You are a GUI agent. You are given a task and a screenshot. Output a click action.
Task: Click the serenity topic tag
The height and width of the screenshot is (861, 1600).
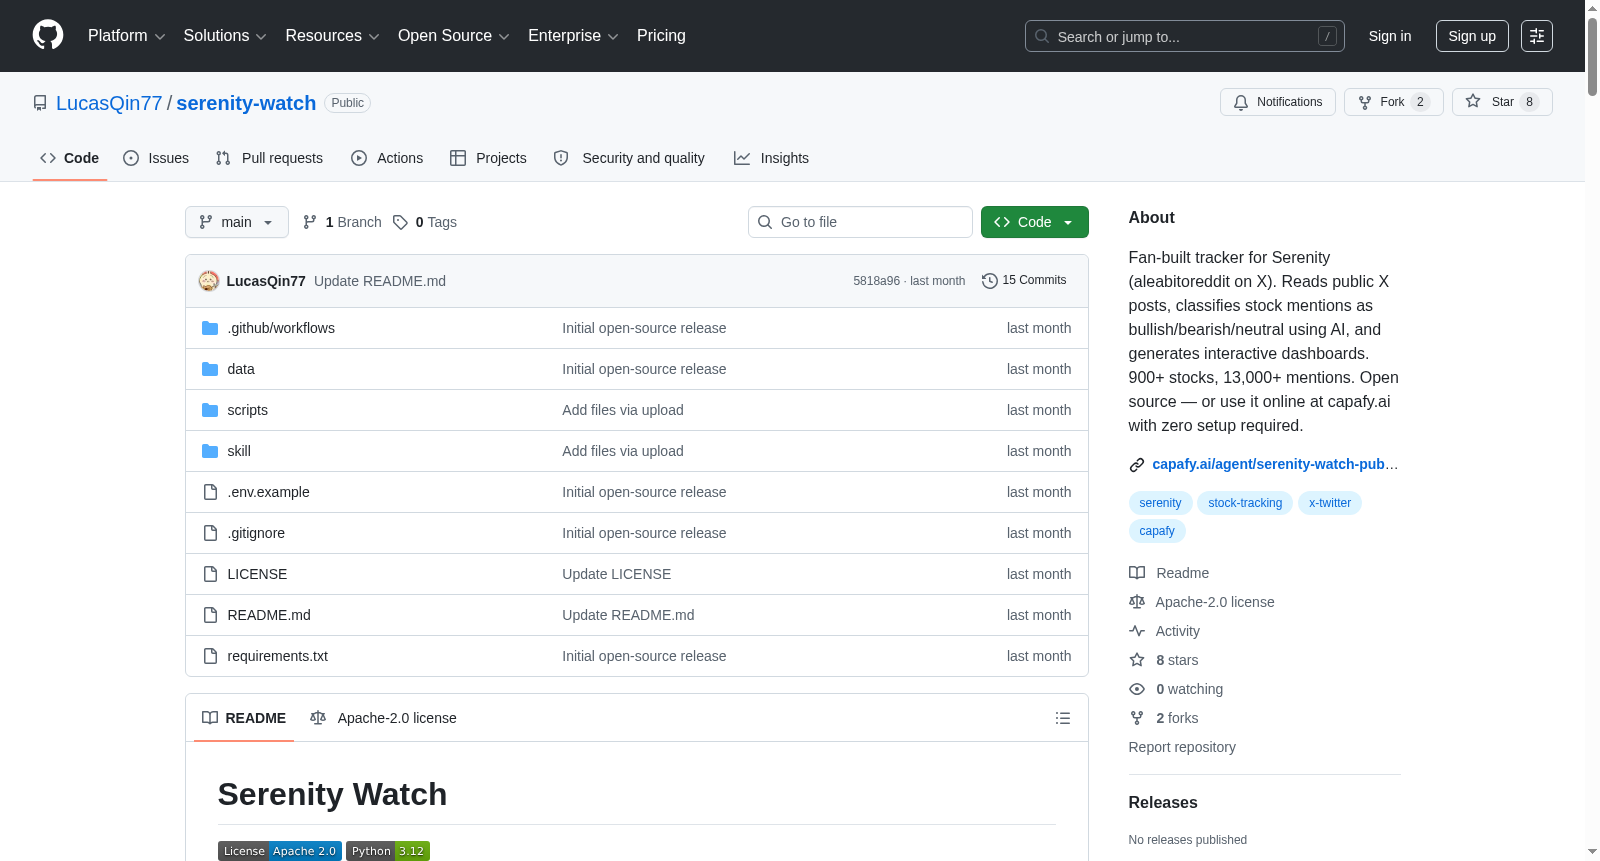1160,503
